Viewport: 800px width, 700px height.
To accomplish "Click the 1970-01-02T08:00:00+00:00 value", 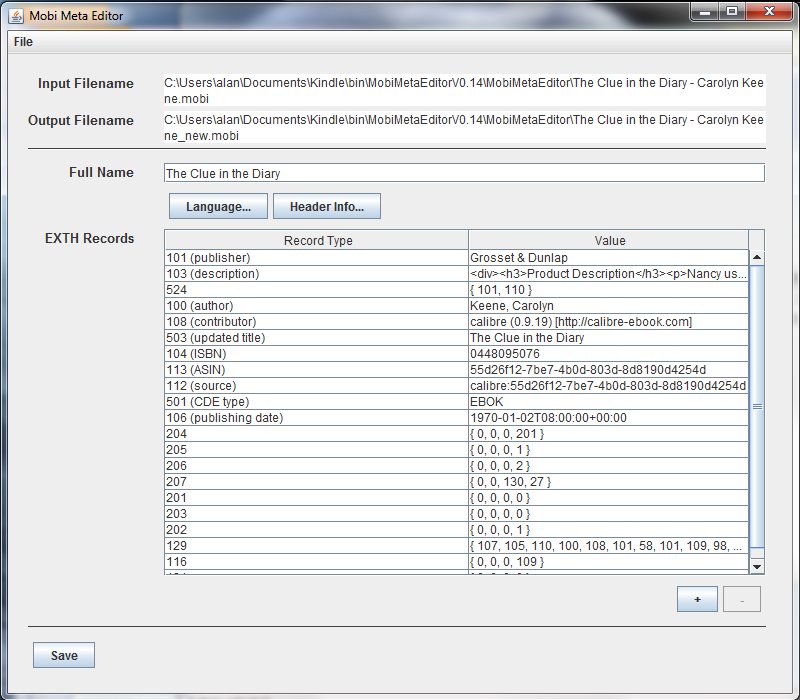I will (x=609, y=417).
